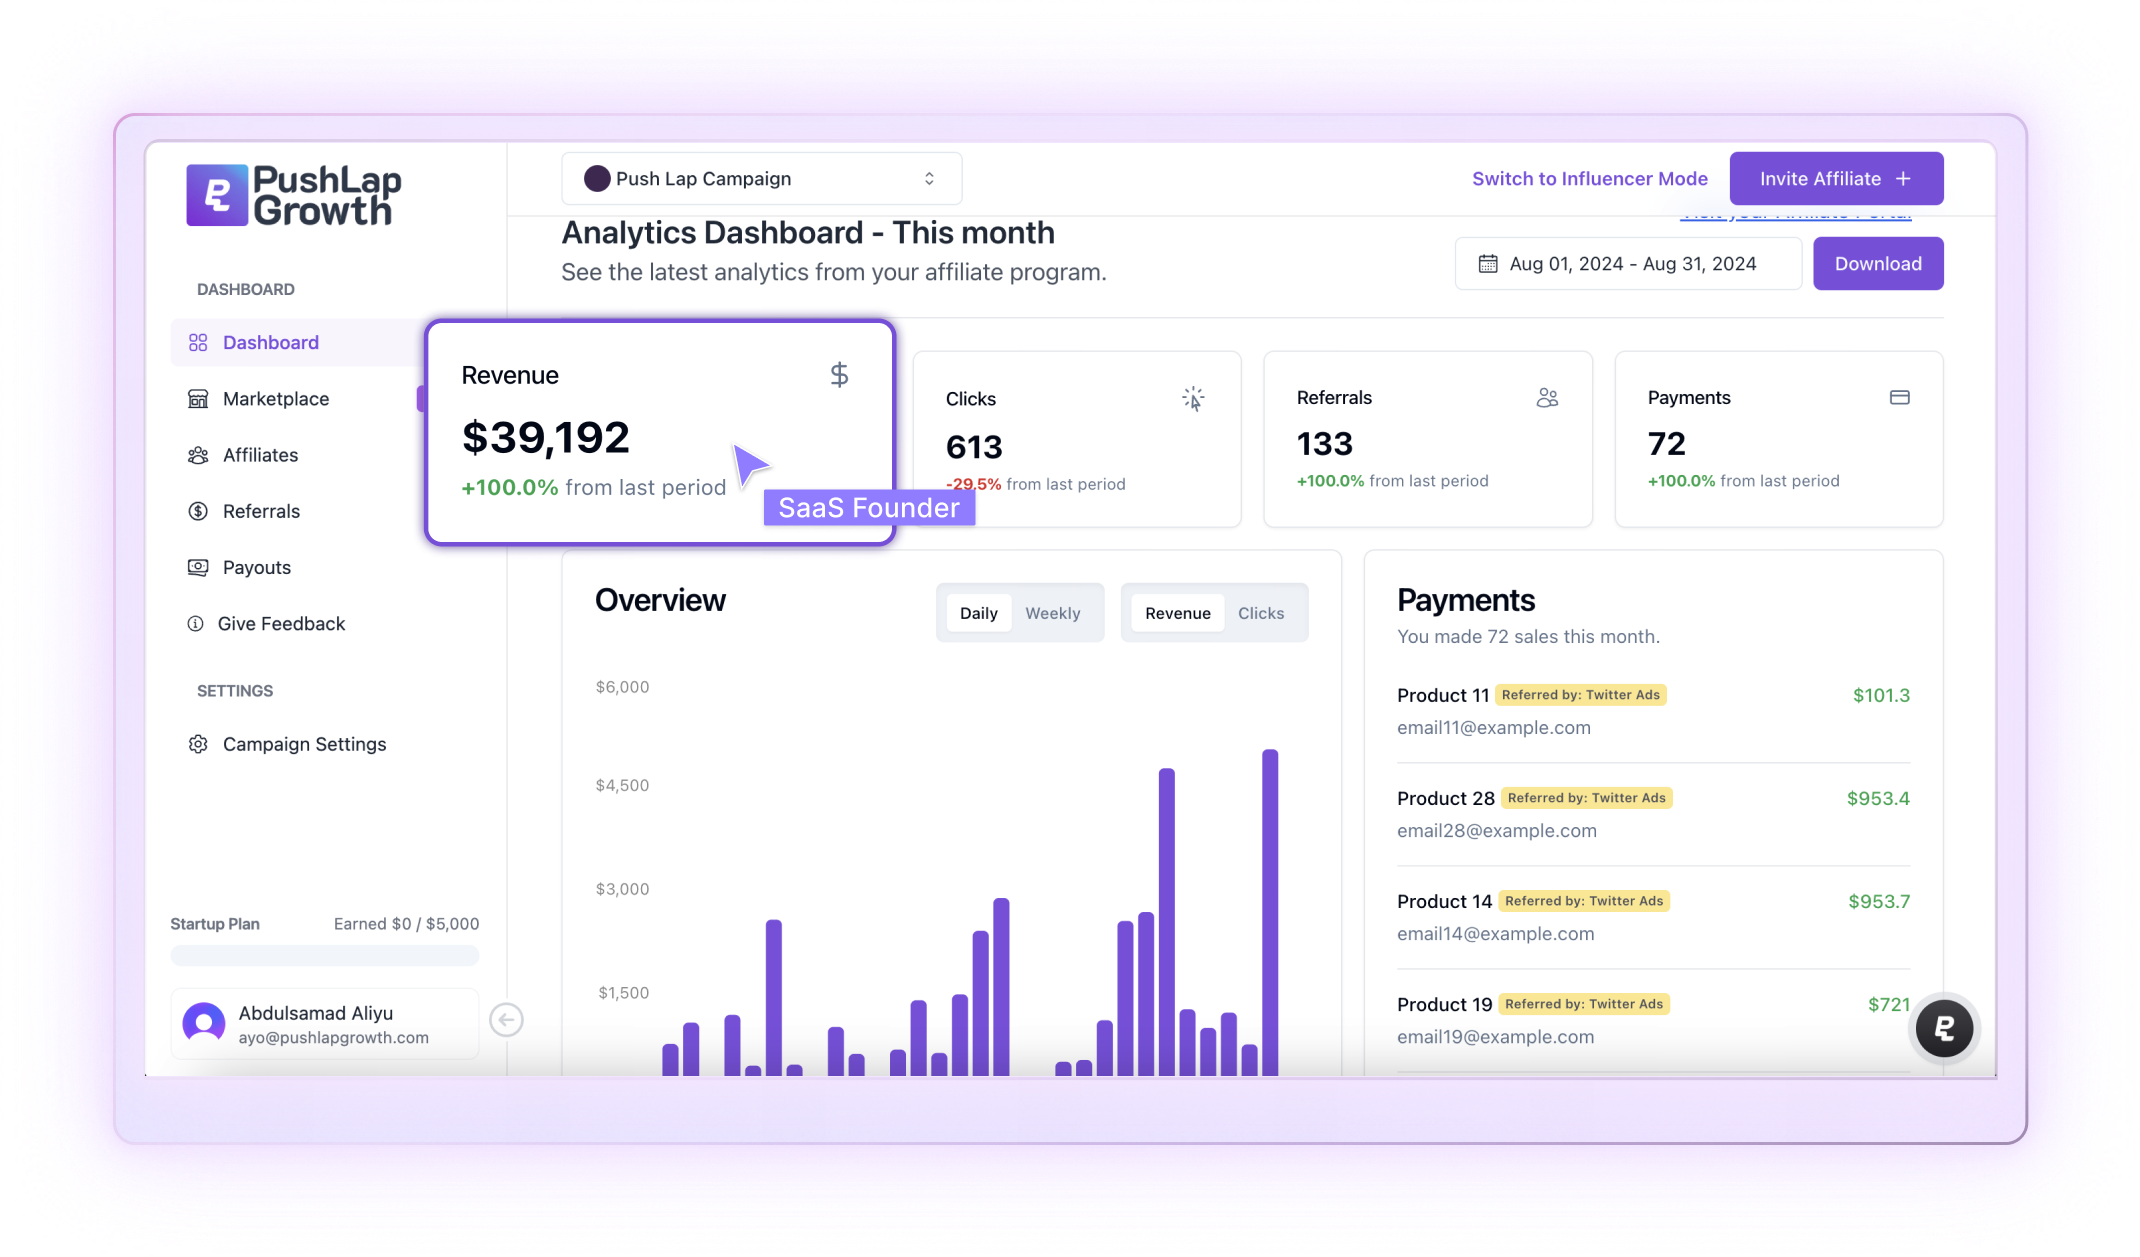Switch Overview chart to Weekly

click(x=1052, y=613)
